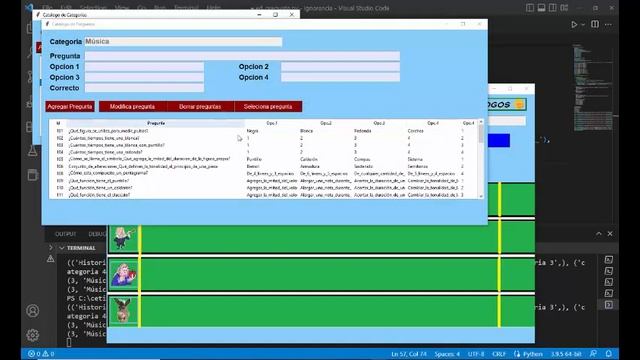Screen dimensions: 640x360
Task: Click into the Opcion 1 field
Action: [144, 67]
